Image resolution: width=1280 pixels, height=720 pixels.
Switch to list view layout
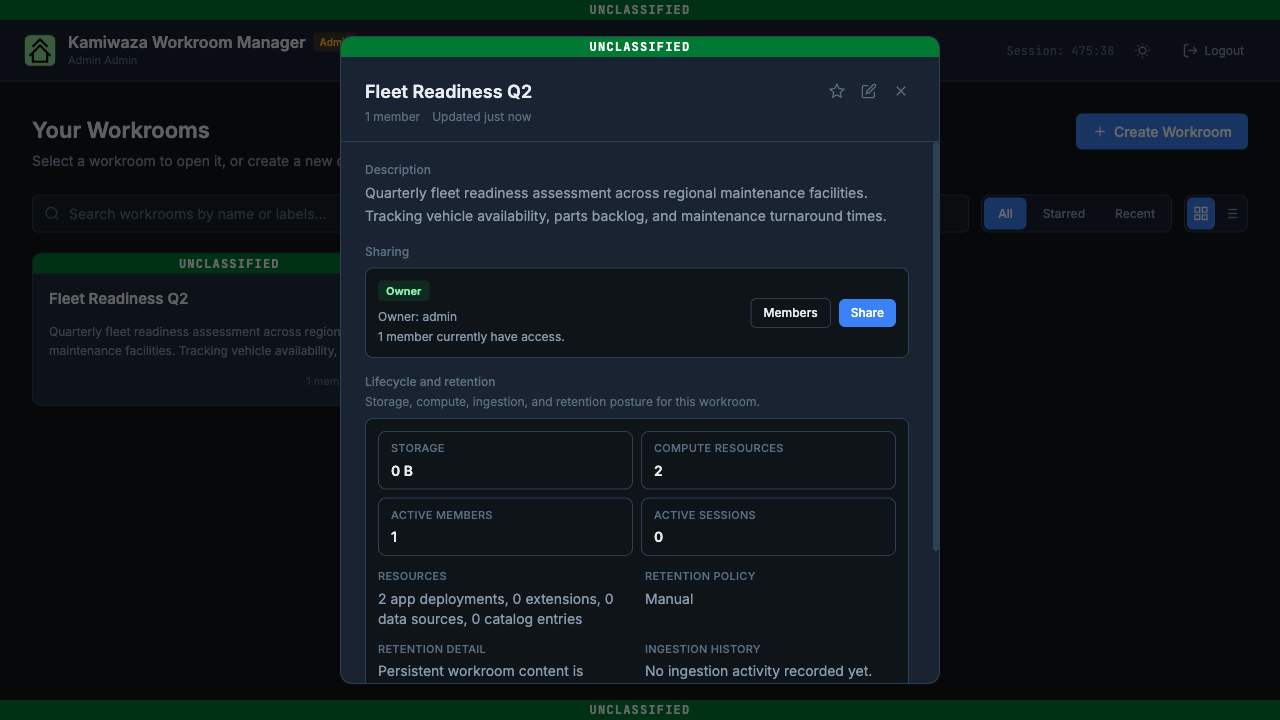(x=1232, y=214)
